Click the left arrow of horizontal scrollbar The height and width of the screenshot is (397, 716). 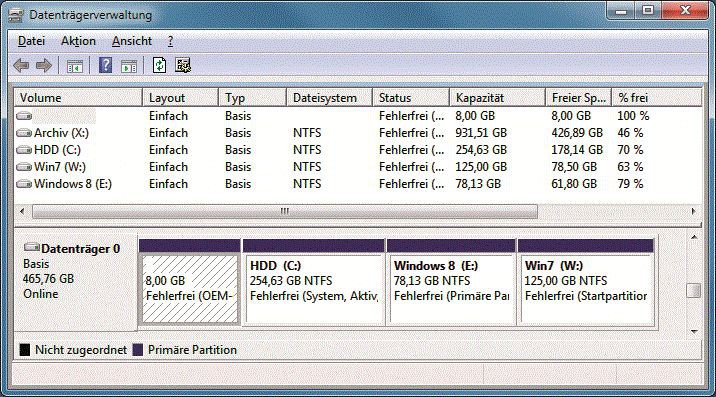(21, 212)
